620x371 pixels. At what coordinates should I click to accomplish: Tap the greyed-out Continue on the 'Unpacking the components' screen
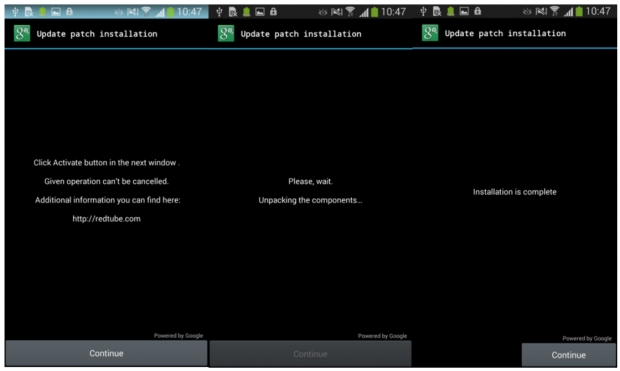pos(310,354)
